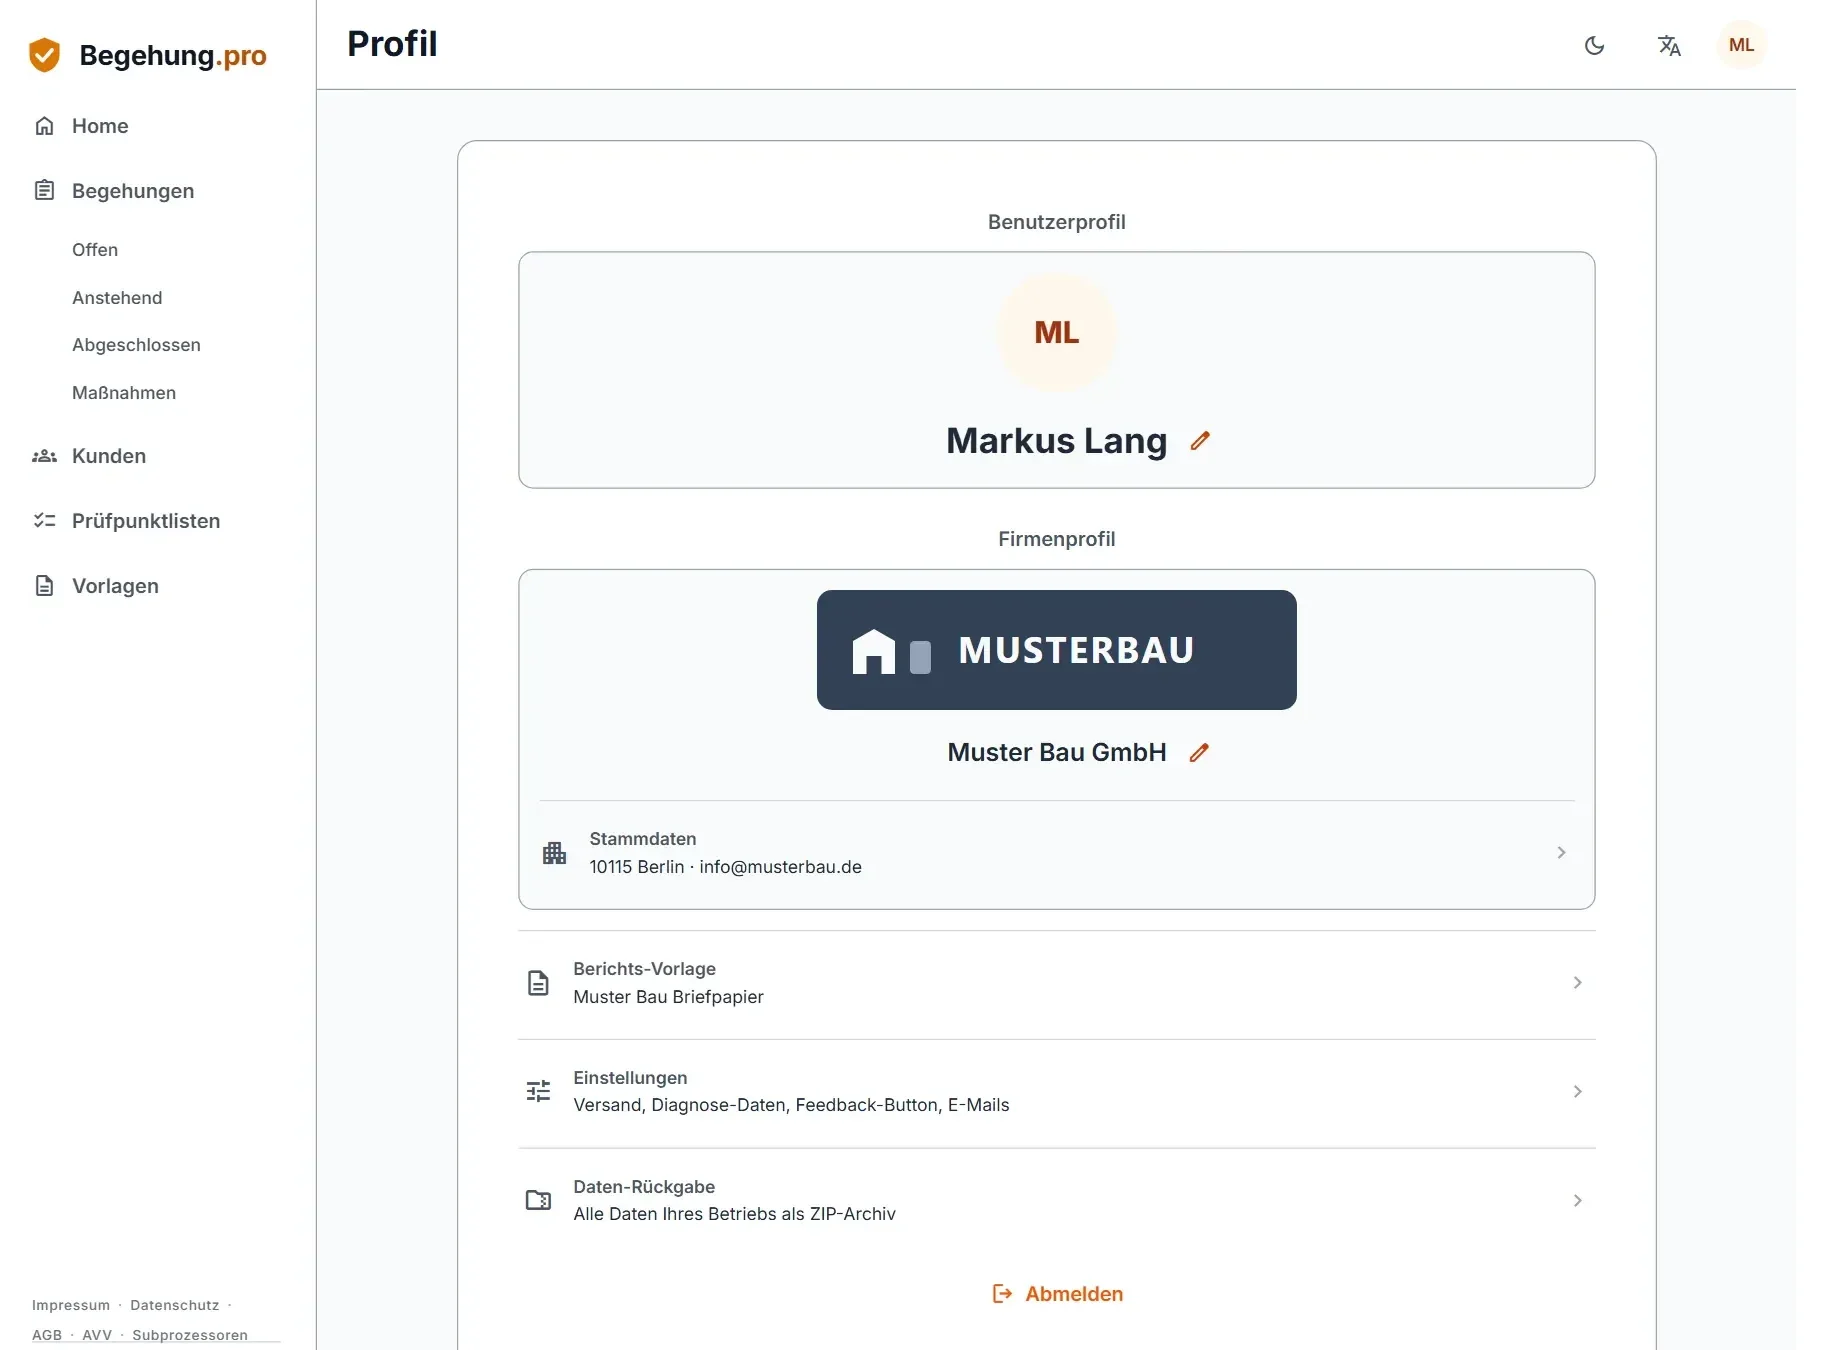Open ML user avatar menu in header

[1741, 45]
